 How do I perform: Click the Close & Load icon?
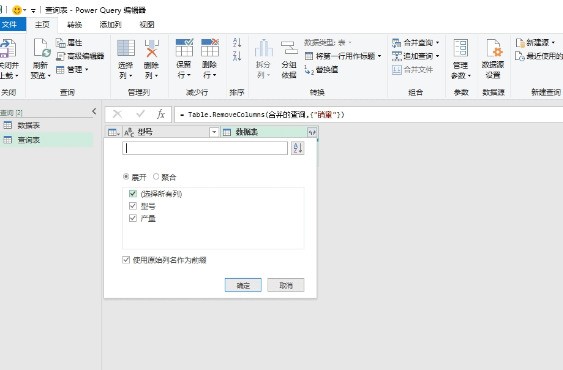pos(9,49)
